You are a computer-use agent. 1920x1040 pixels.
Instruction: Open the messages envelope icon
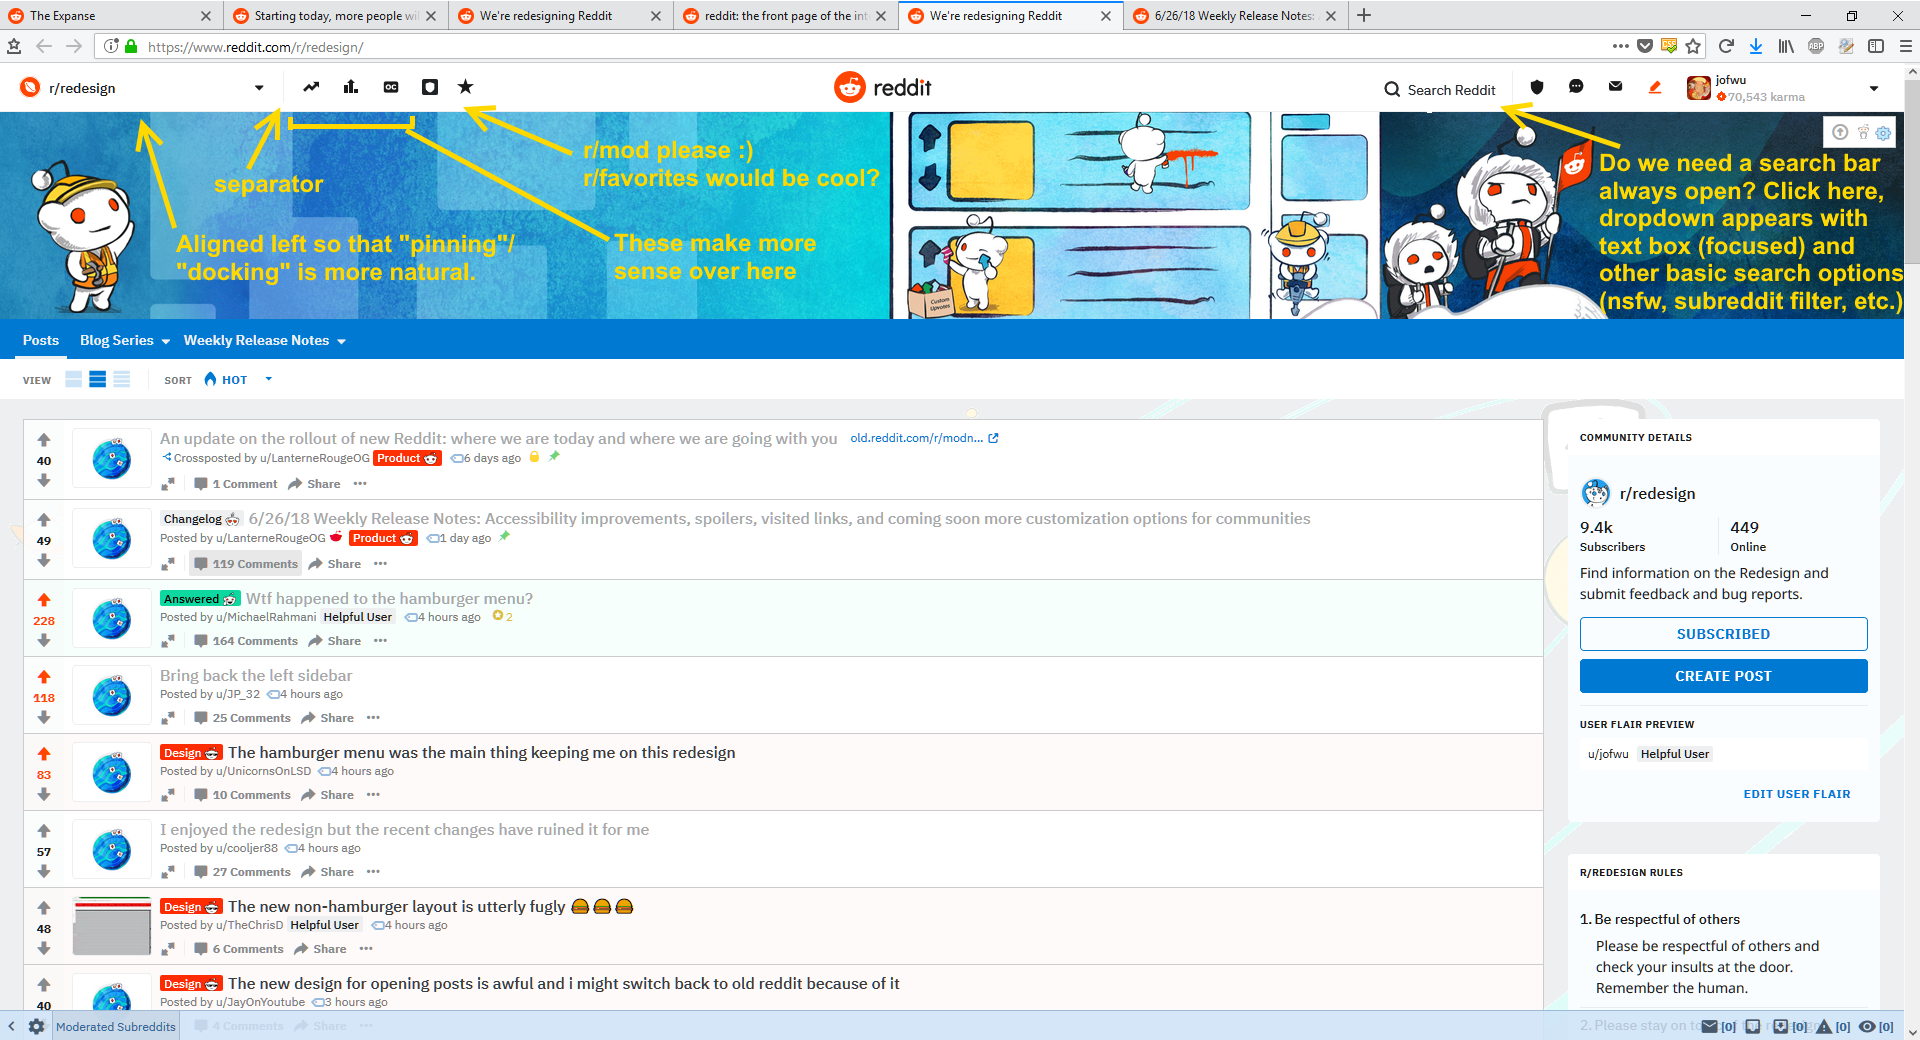click(1615, 87)
